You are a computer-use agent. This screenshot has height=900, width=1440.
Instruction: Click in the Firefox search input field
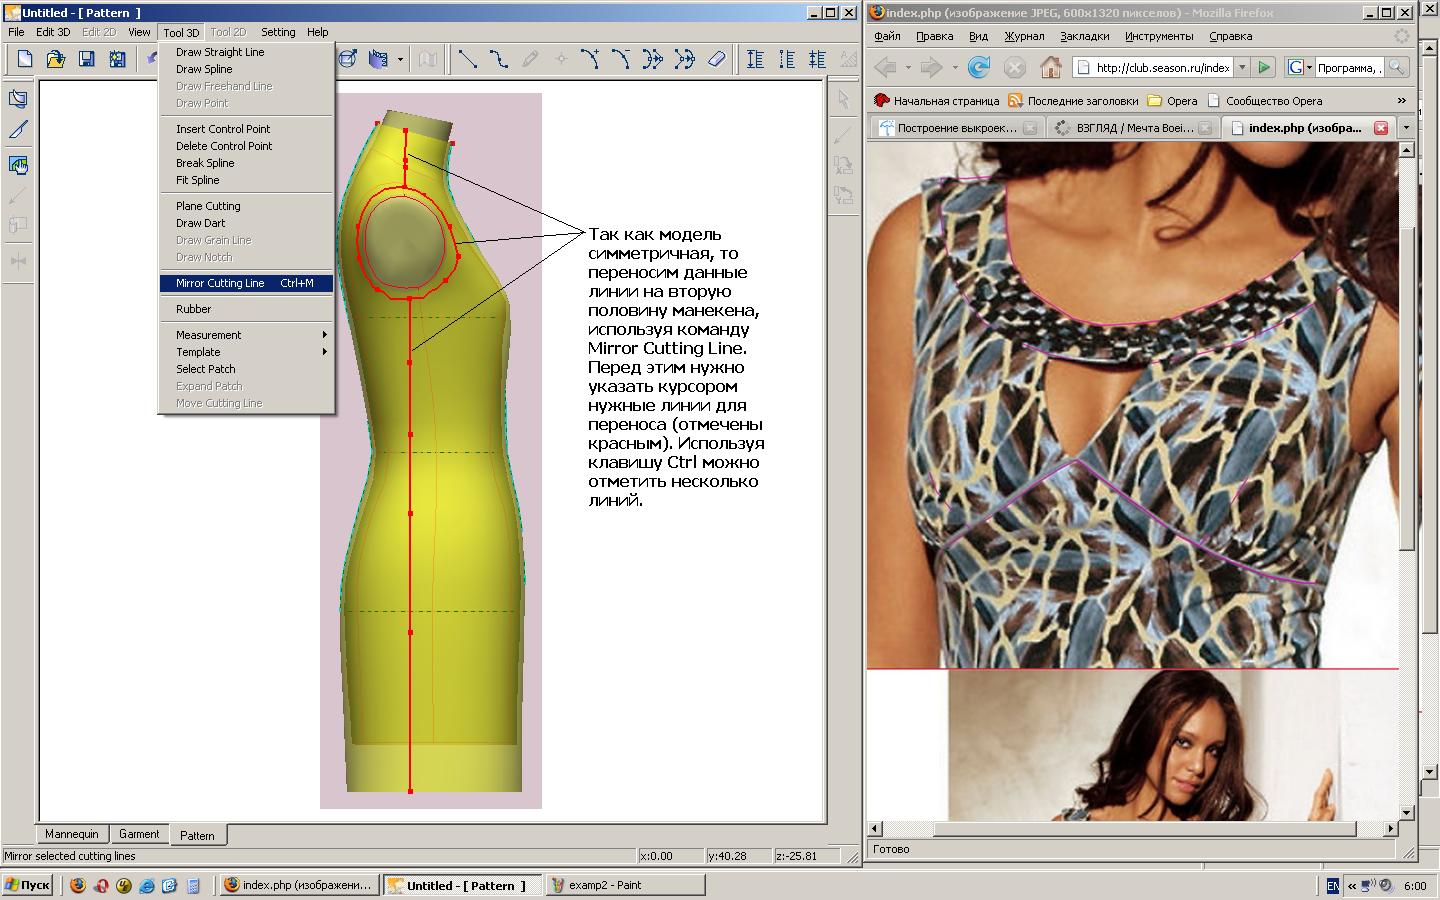pyautogui.click(x=1350, y=68)
